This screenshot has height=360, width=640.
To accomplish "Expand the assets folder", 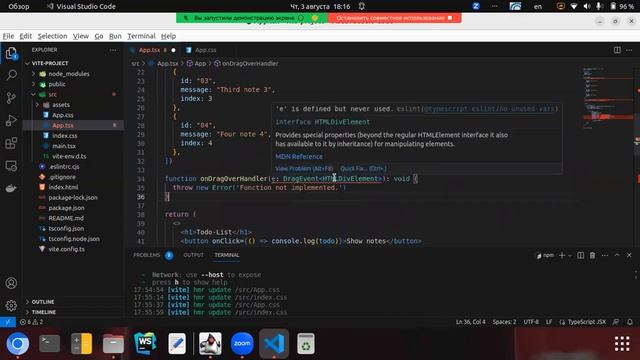I will pos(61,105).
